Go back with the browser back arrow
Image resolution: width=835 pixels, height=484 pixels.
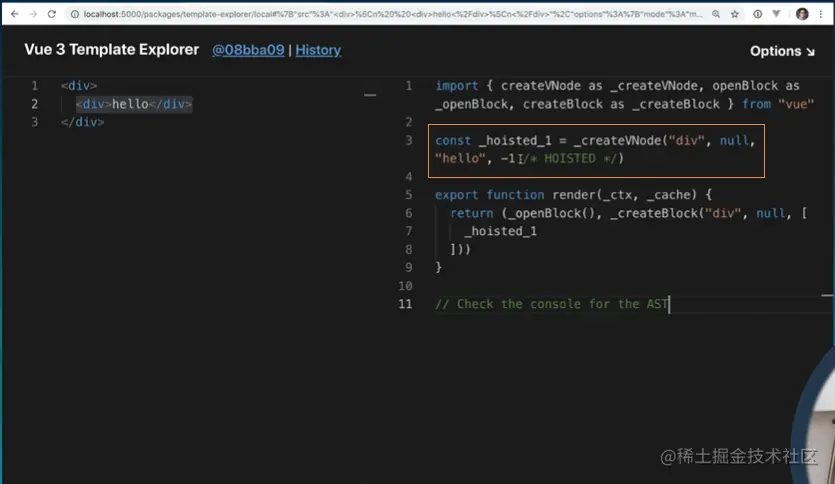pyautogui.click(x=14, y=14)
